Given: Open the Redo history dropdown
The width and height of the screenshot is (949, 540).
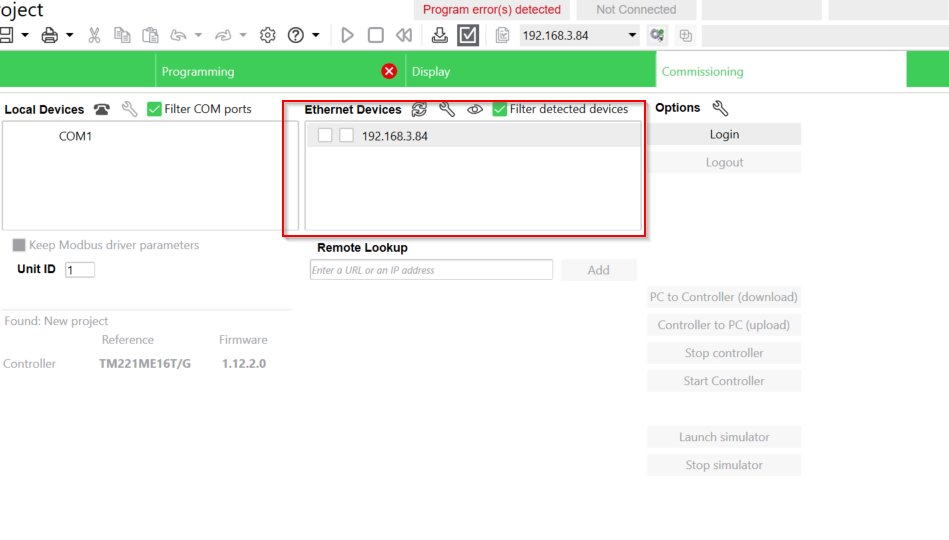Looking at the screenshot, I should 243,35.
